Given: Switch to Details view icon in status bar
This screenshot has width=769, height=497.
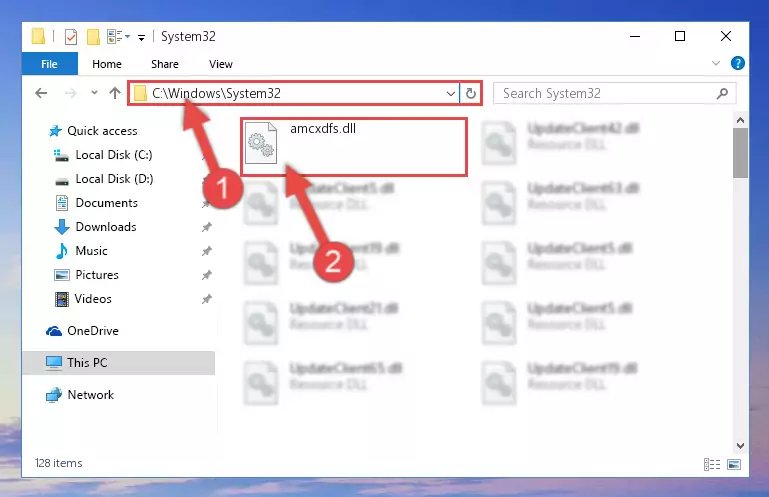Looking at the screenshot, I should coord(712,464).
